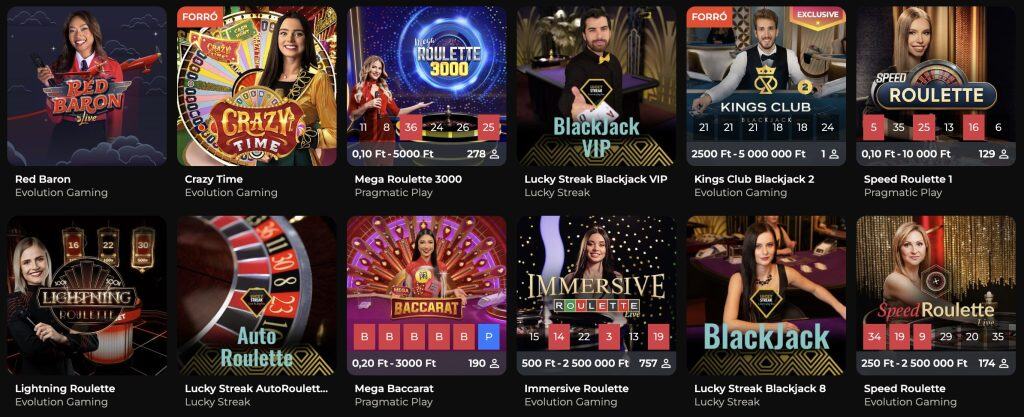The width and height of the screenshot is (1024, 417).
Task: Click the EXCLUSIVE ribbon on Kings Club
Action: tap(818, 14)
